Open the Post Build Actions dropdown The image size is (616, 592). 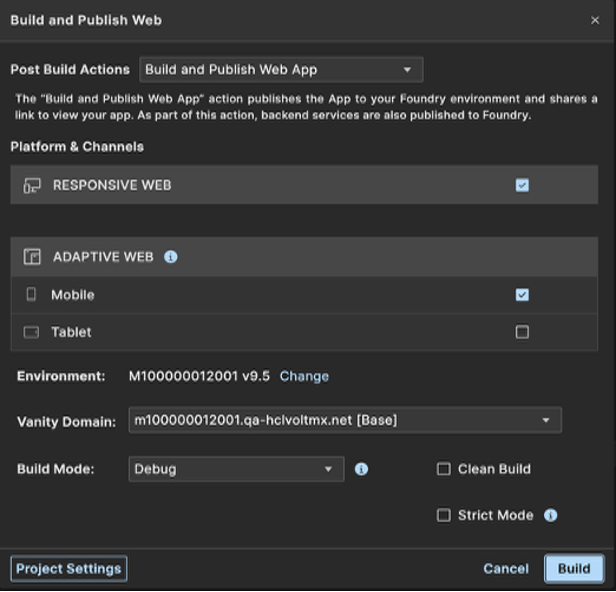tap(281, 70)
